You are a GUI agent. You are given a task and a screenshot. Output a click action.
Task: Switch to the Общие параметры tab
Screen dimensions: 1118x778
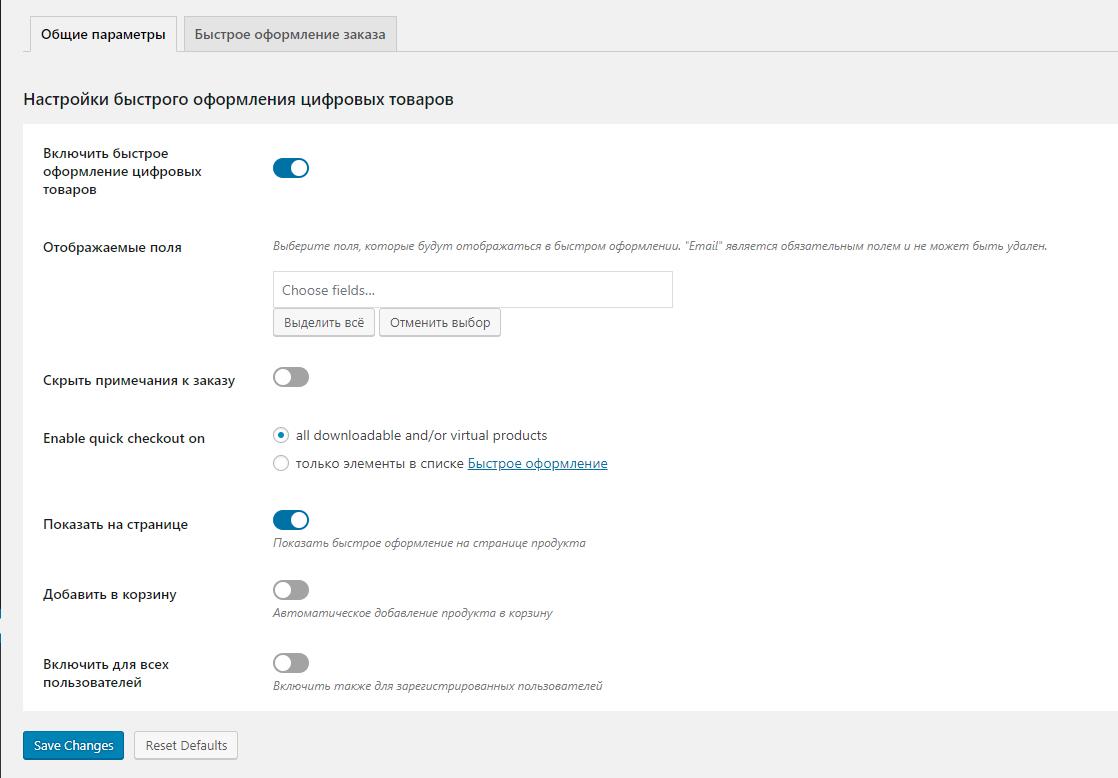[102, 34]
